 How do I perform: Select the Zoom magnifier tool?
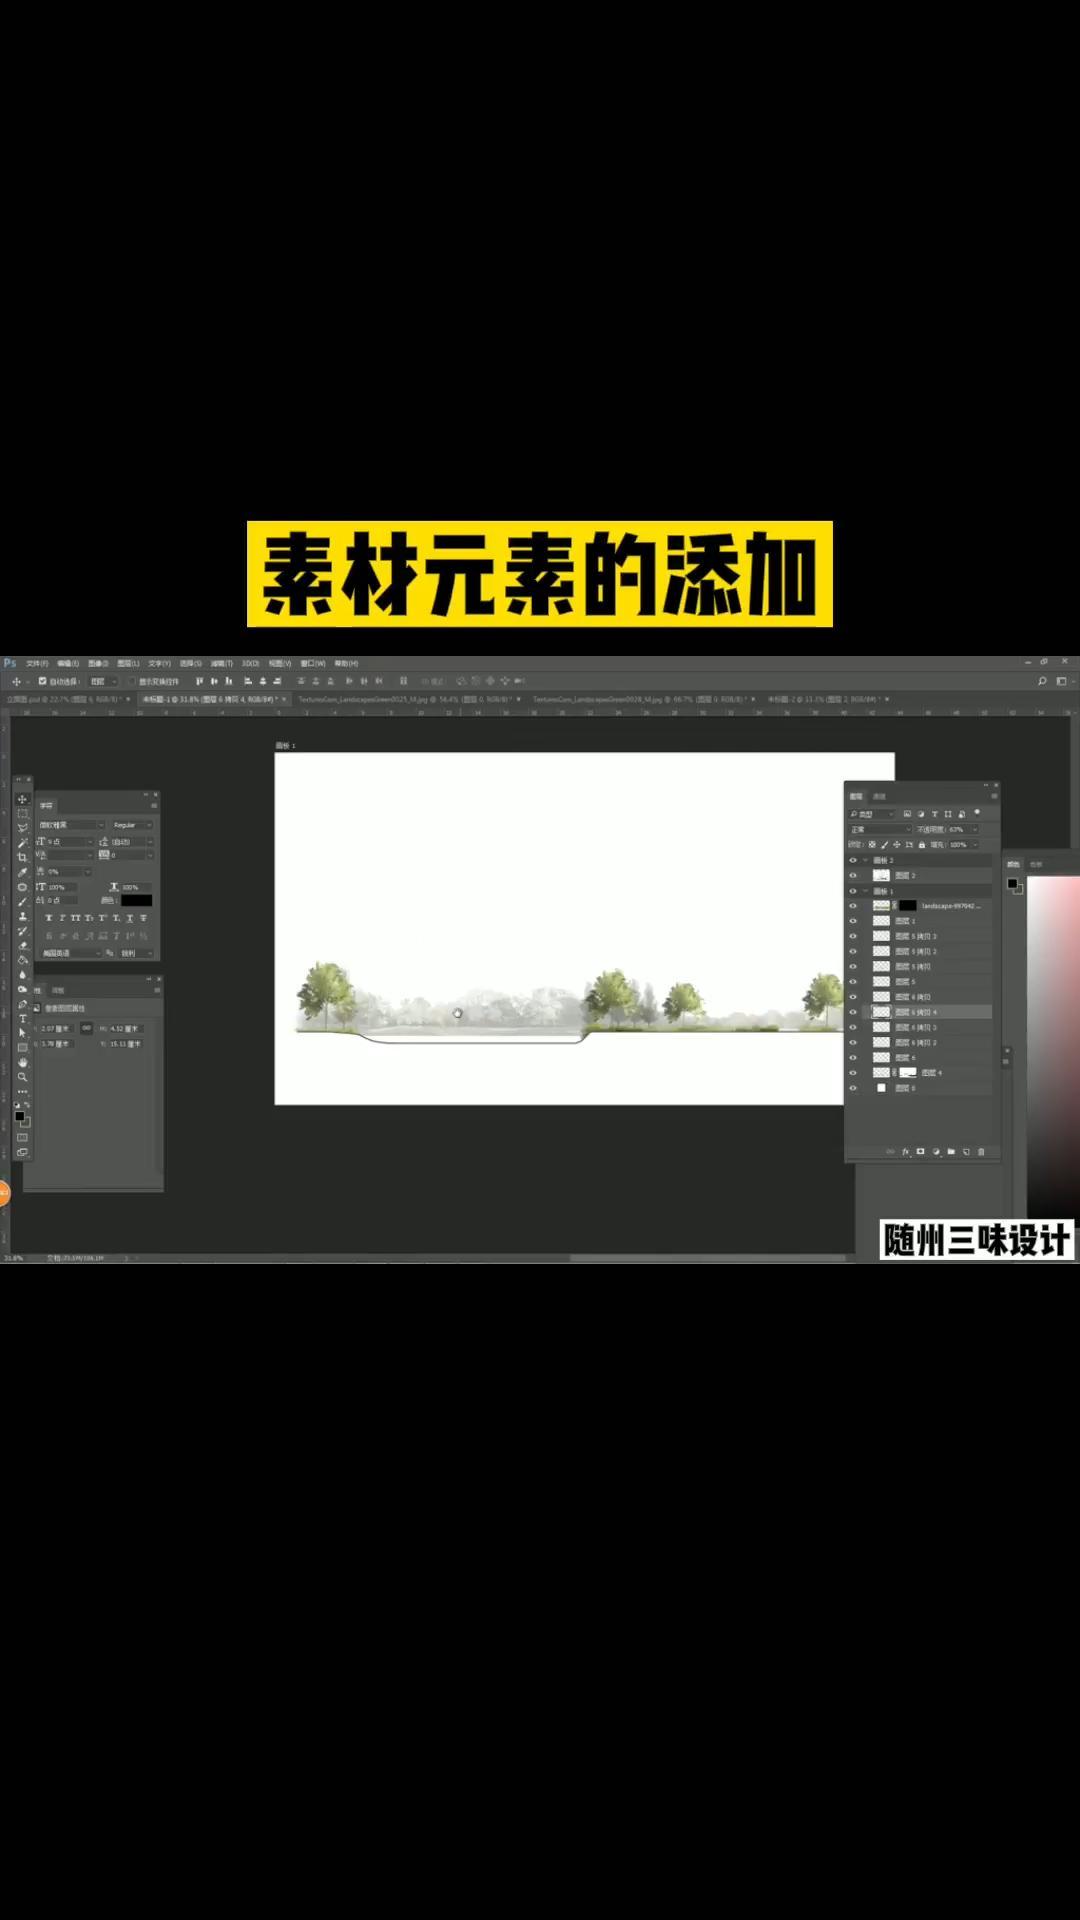pyautogui.click(x=22, y=1077)
